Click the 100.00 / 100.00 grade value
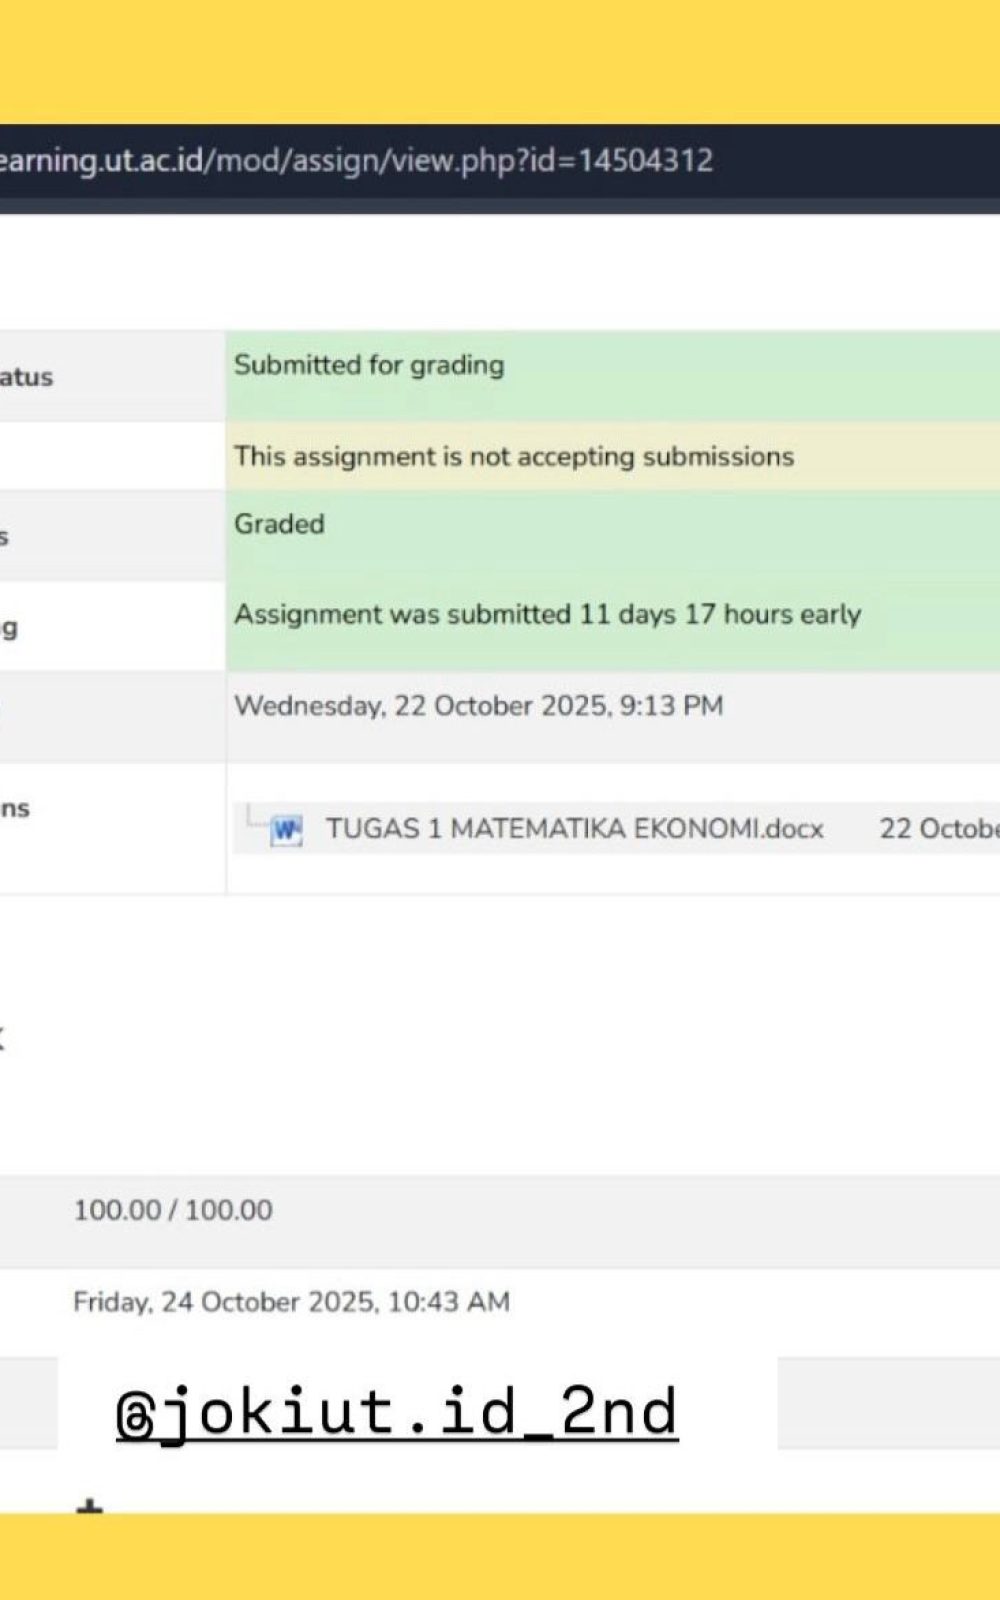This screenshot has height=1600, width=1000. (x=173, y=1210)
